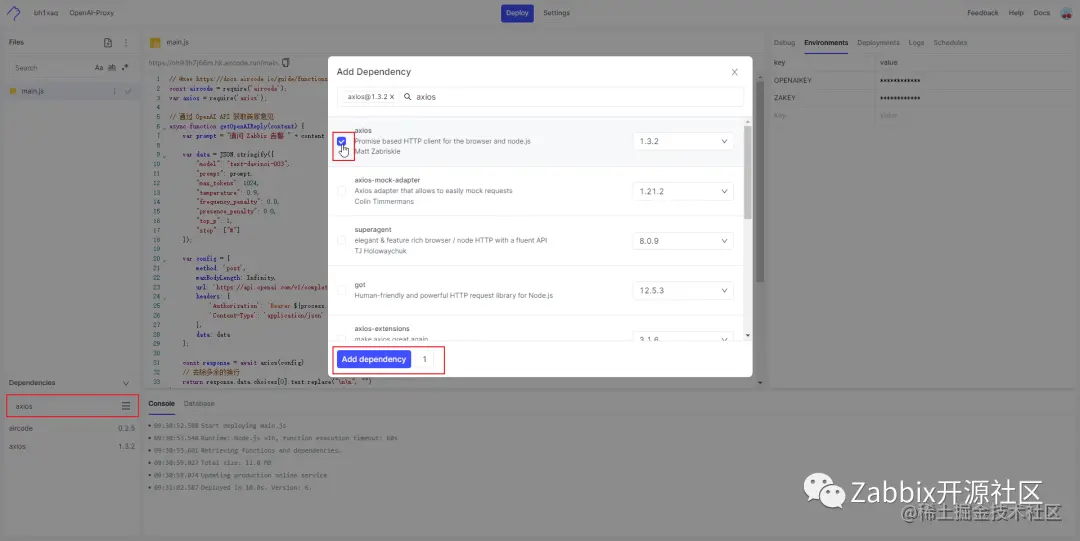The height and width of the screenshot is (541, 1080).
Task: Copy the function URL
Action: pyautogui.click(x=286, y=63)
